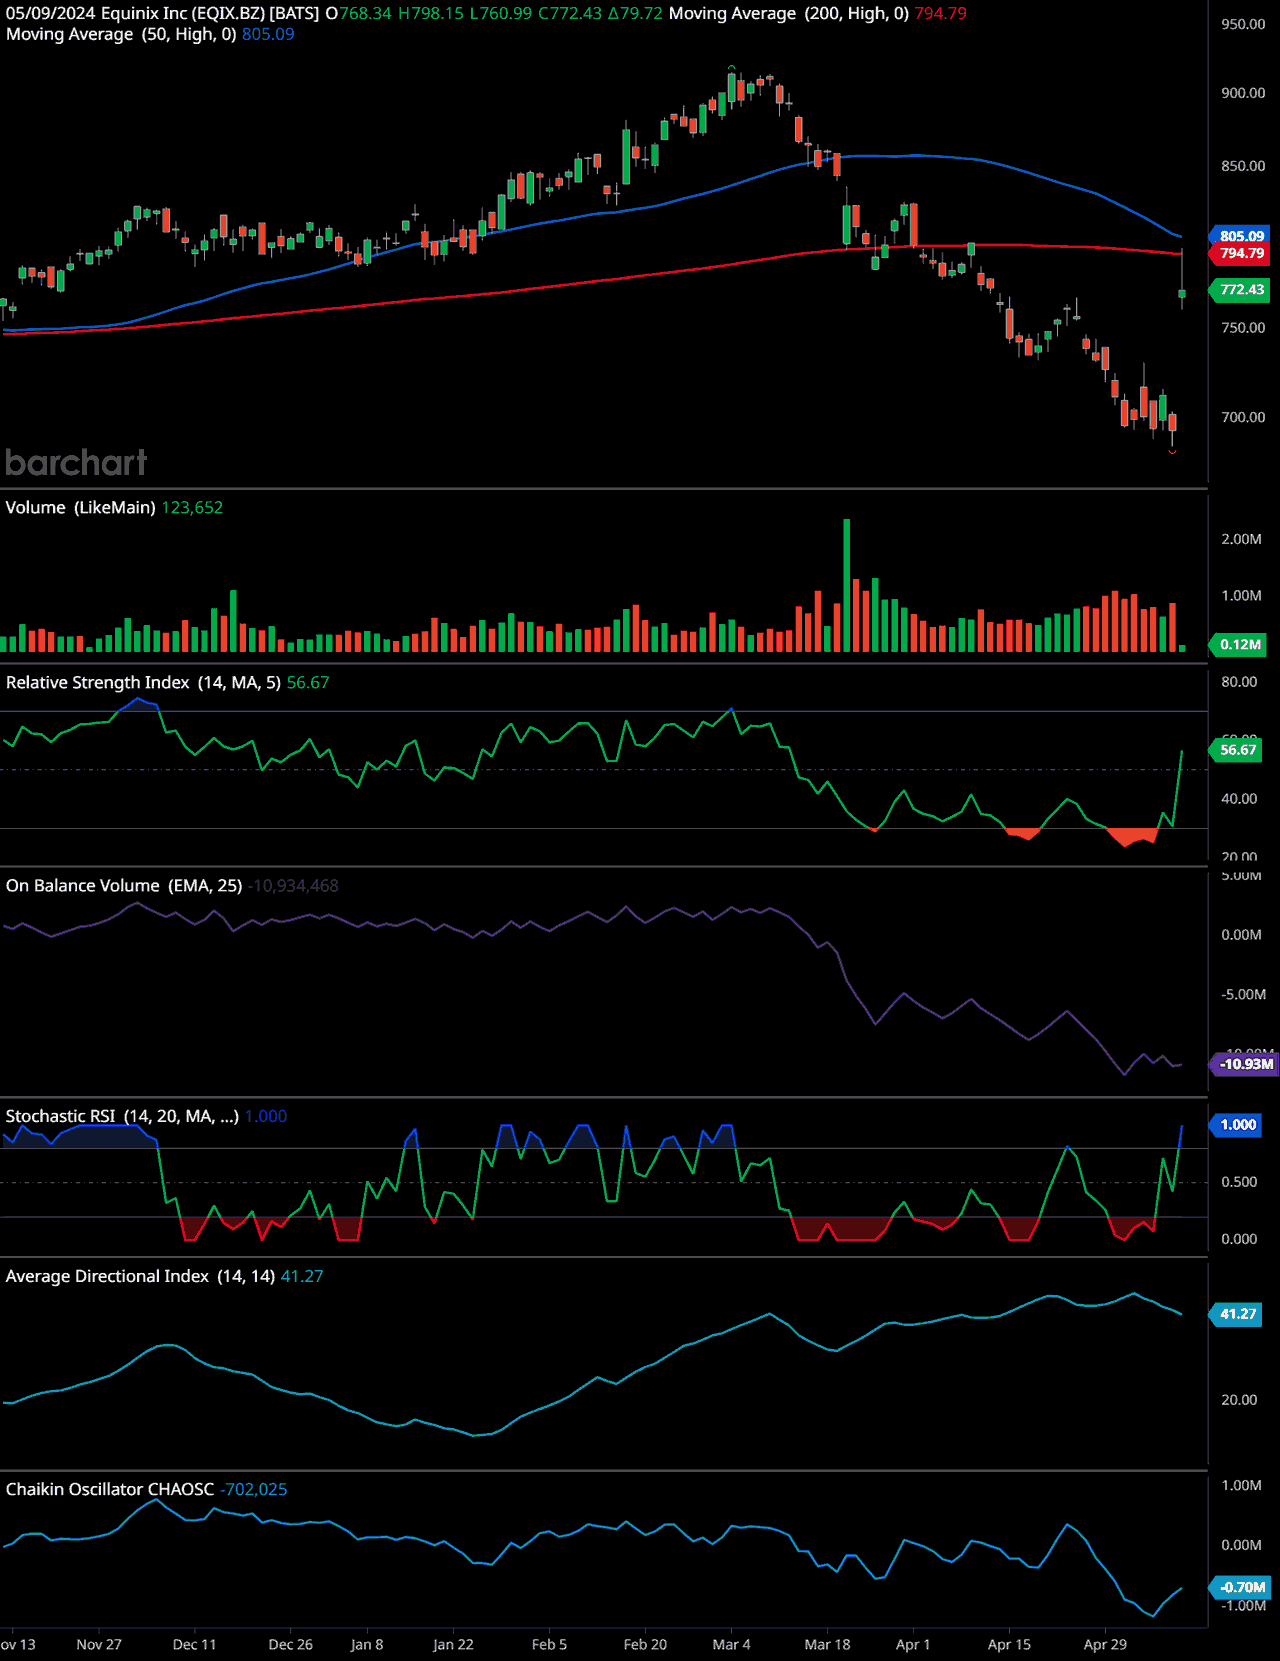Screen dimensions: 1280x1661
Task: Click the Apr 1 date label
Action: pos(913,1645)
